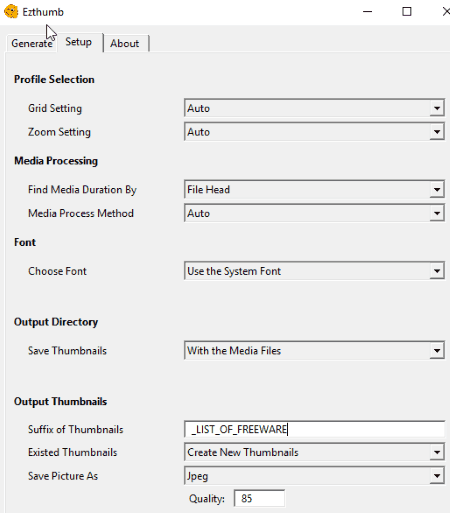Close the Ezthumb window
This screenshot has width=450, height=513.
coord(445,12)
